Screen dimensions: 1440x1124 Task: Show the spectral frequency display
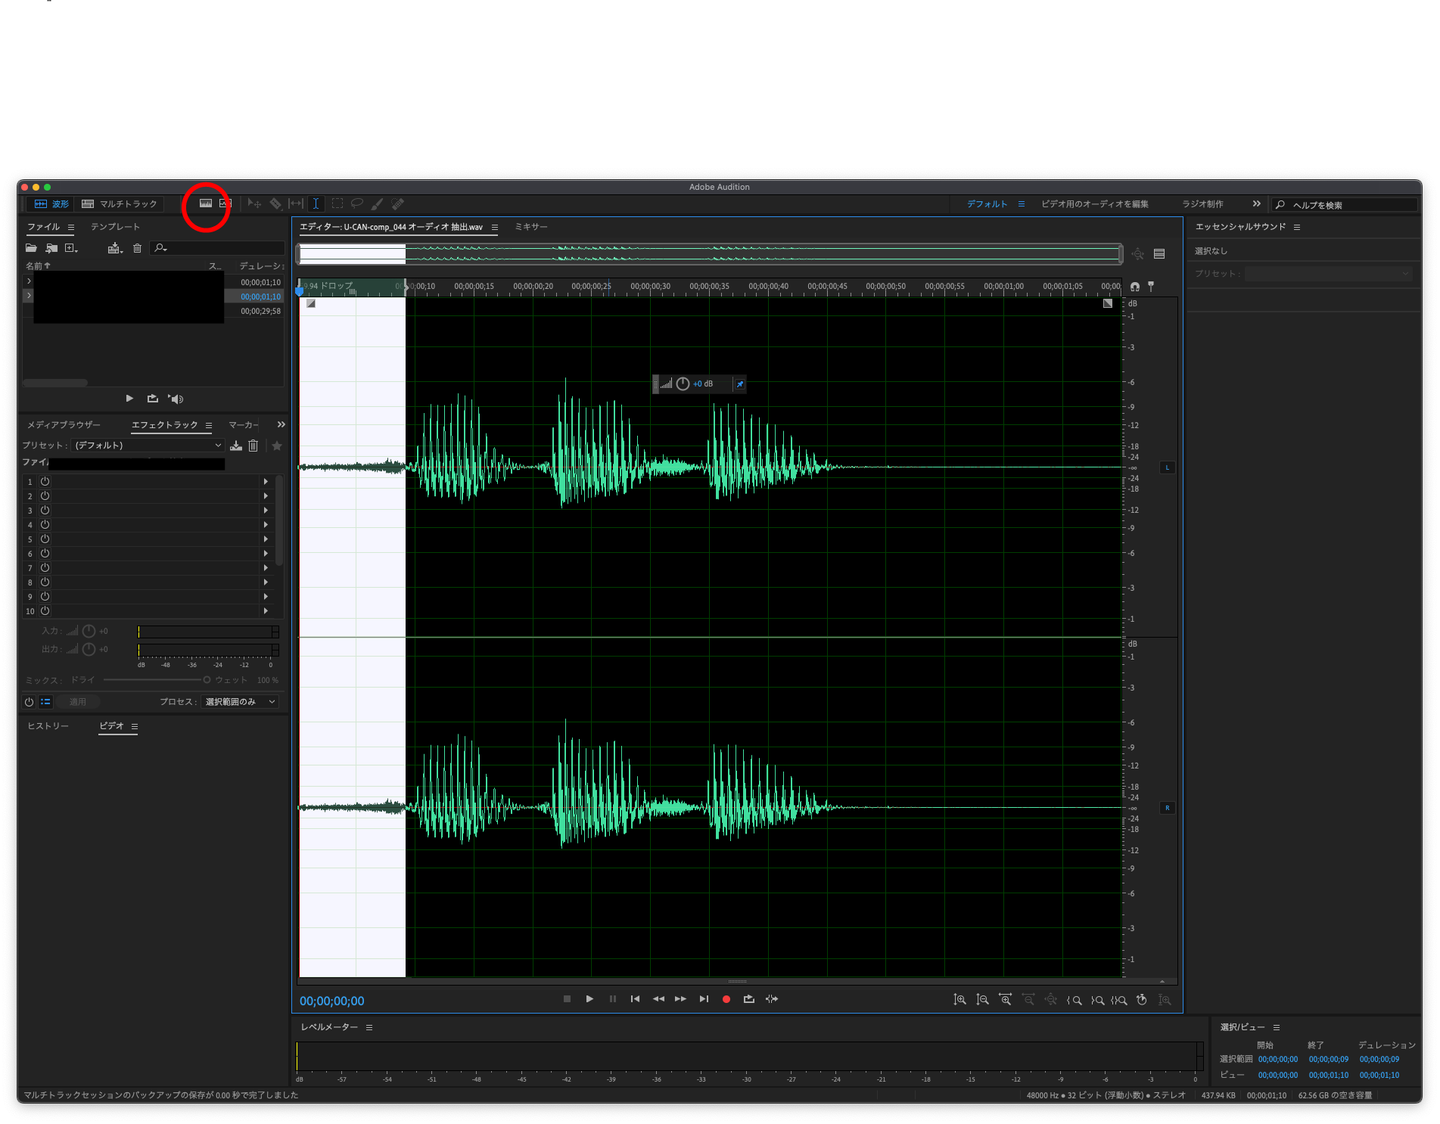click(x=205, y=204)
